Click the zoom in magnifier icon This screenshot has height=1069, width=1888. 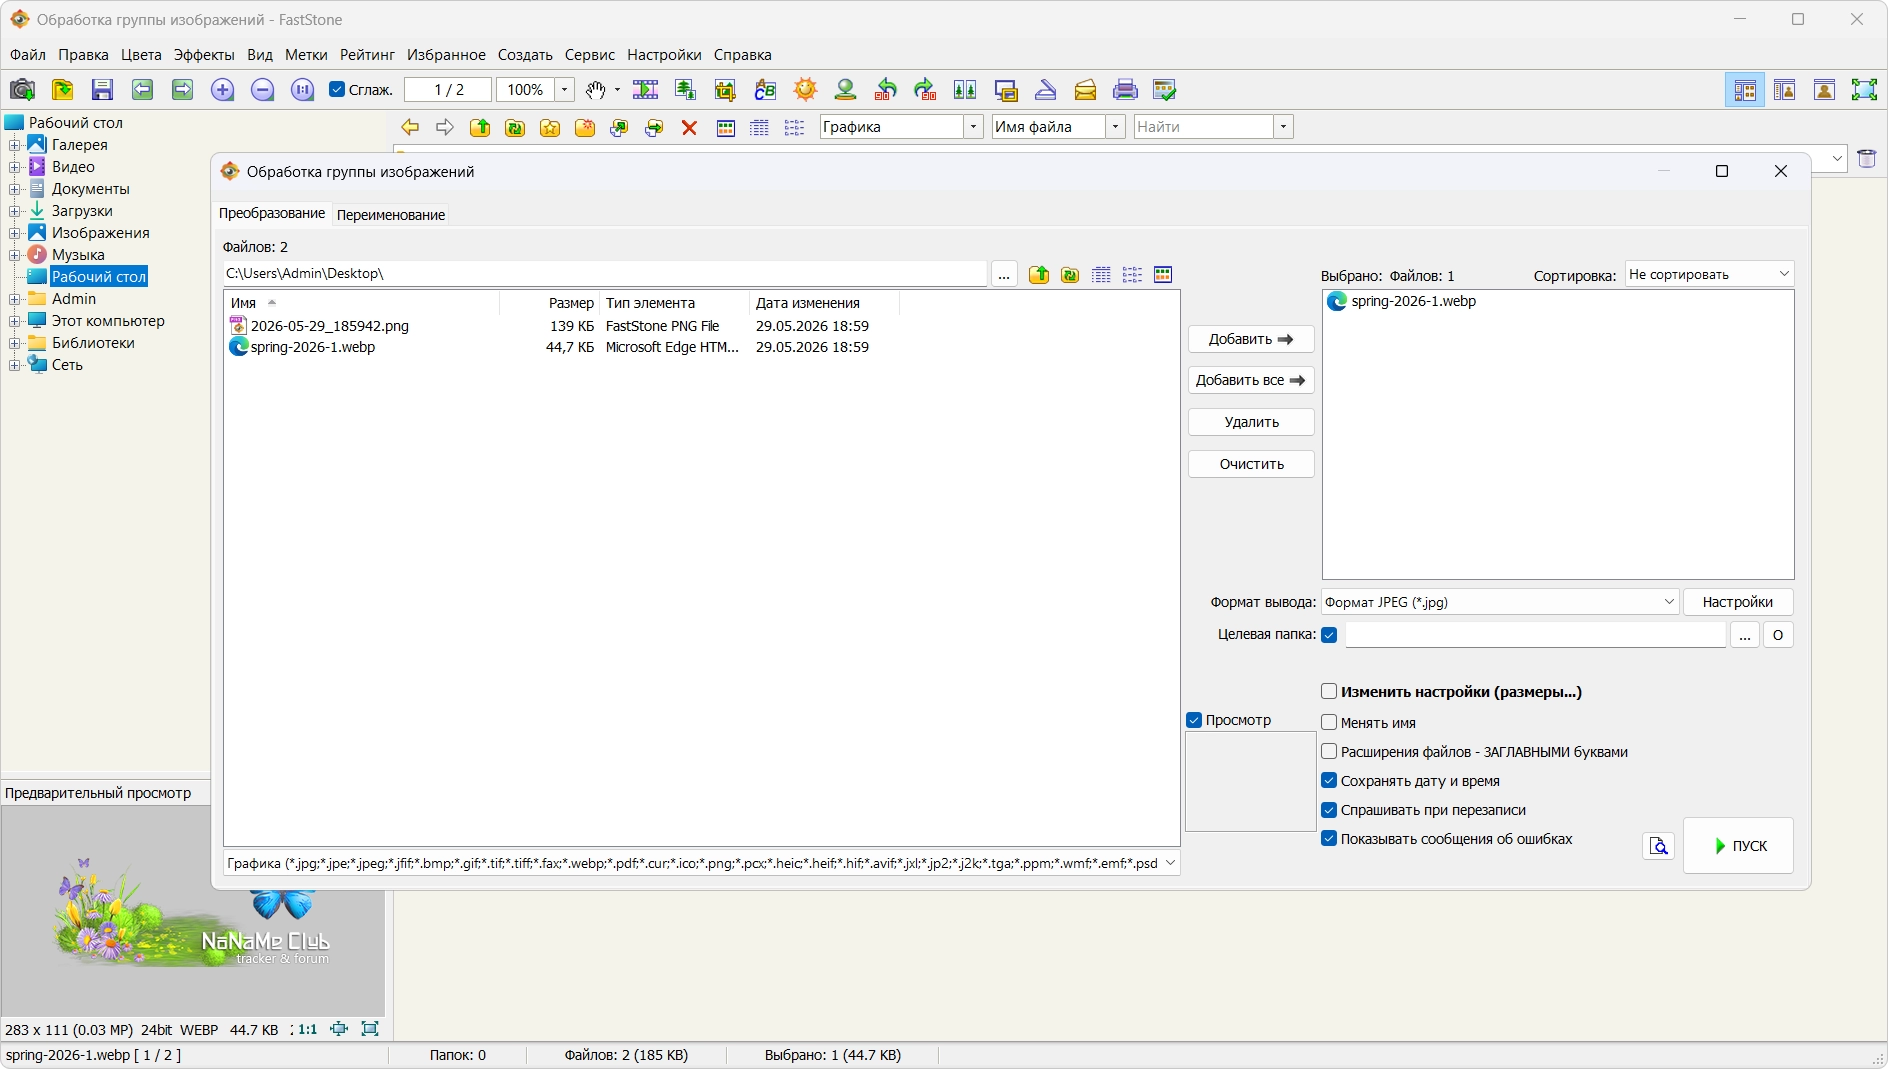point(222,90)
